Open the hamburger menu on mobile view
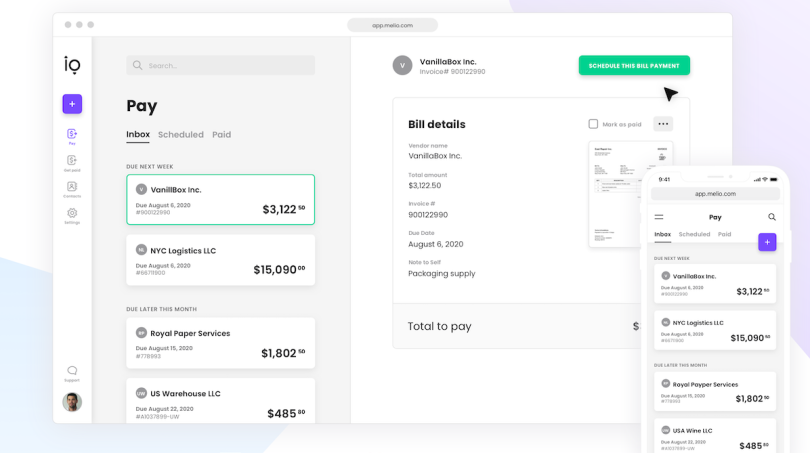The width and height of the screenshot is (810, 453). click(659, 217)
